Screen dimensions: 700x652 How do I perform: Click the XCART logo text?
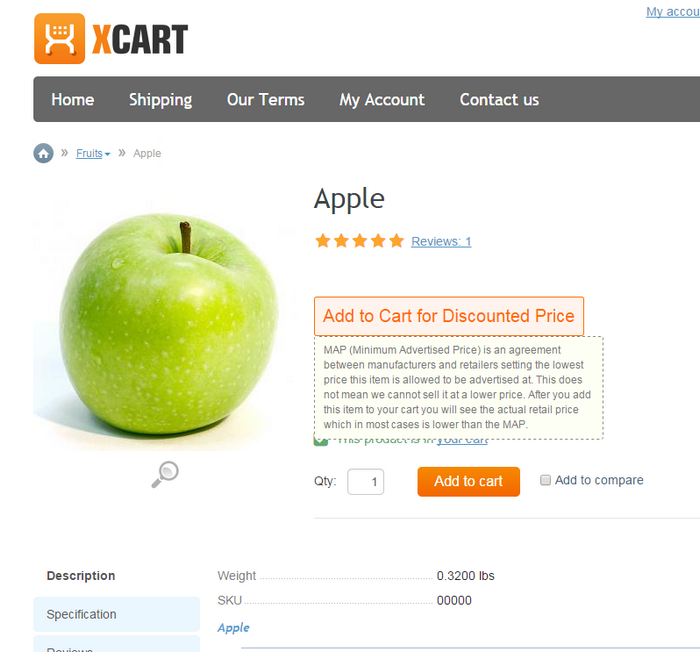[140, 39]
